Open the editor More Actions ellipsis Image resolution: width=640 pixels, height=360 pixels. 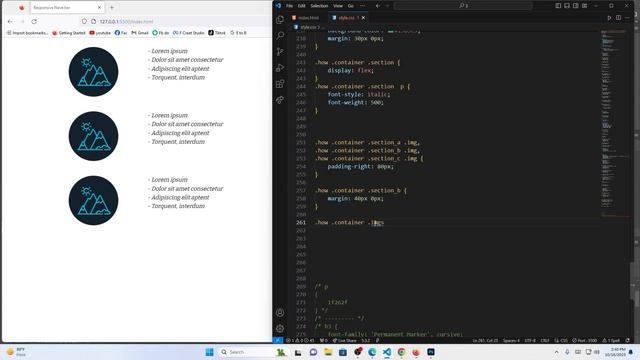pyautogui.click(x=627, y=18)
